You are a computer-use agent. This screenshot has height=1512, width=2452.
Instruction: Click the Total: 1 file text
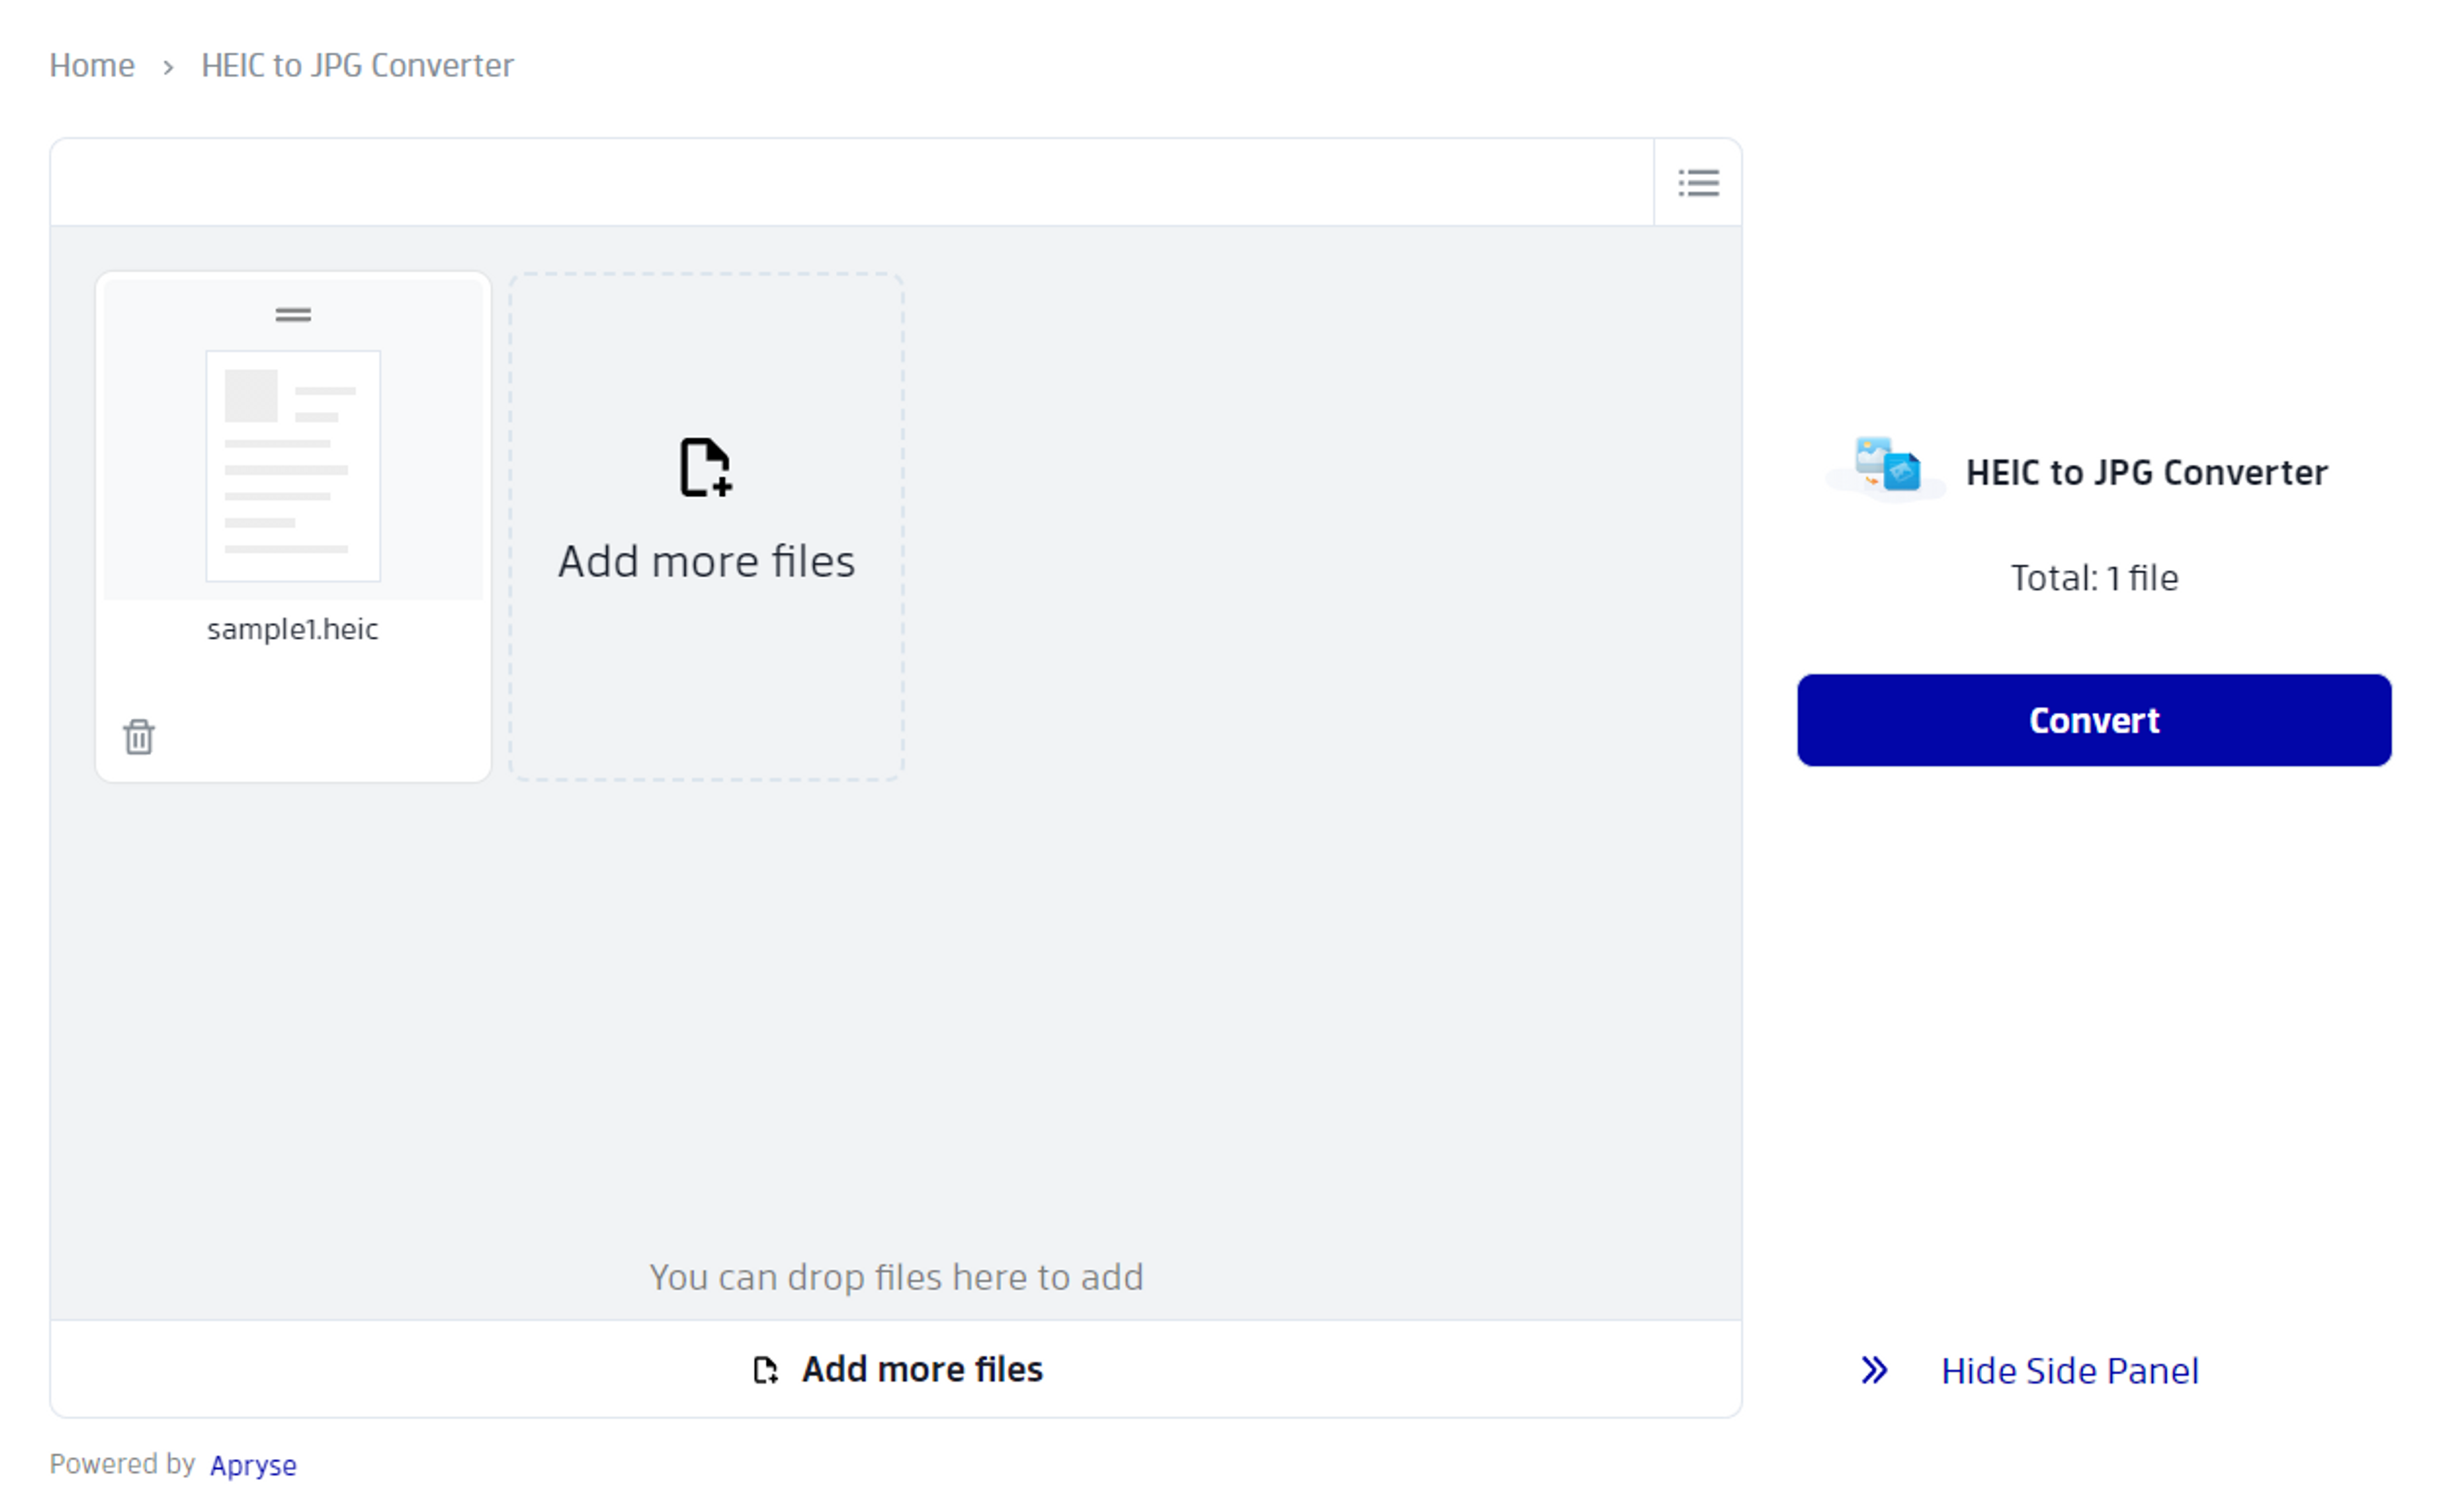click(x=2094, y=578)
